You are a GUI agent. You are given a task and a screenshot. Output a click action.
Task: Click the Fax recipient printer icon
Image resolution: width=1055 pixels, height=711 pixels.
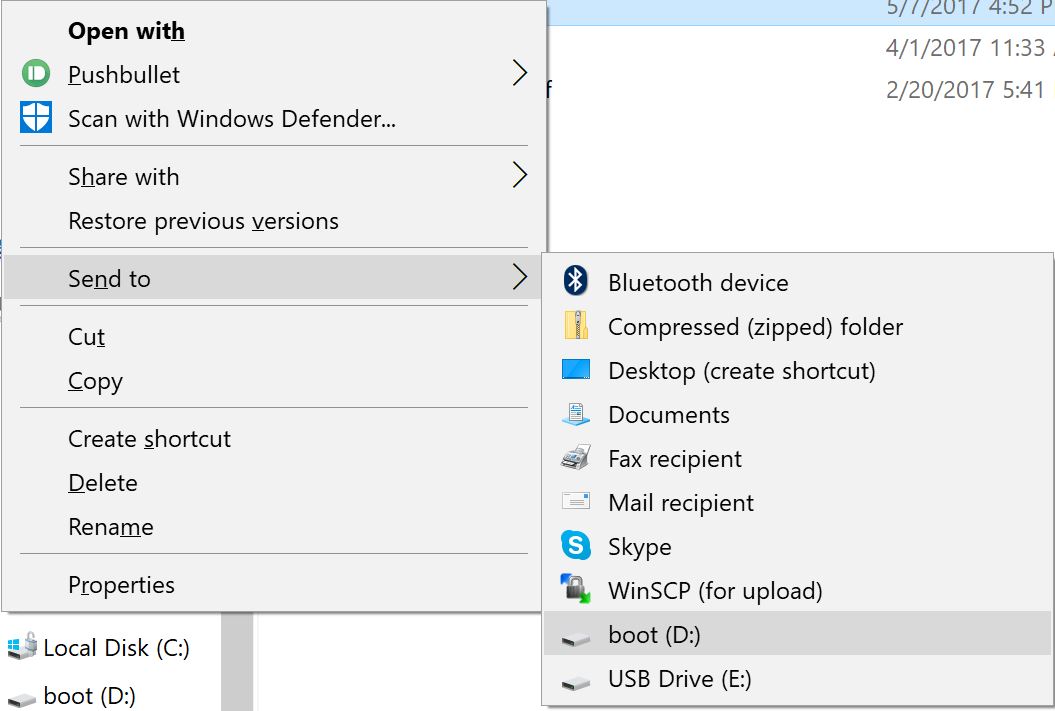pyautogui.click(x=575, y=459)
